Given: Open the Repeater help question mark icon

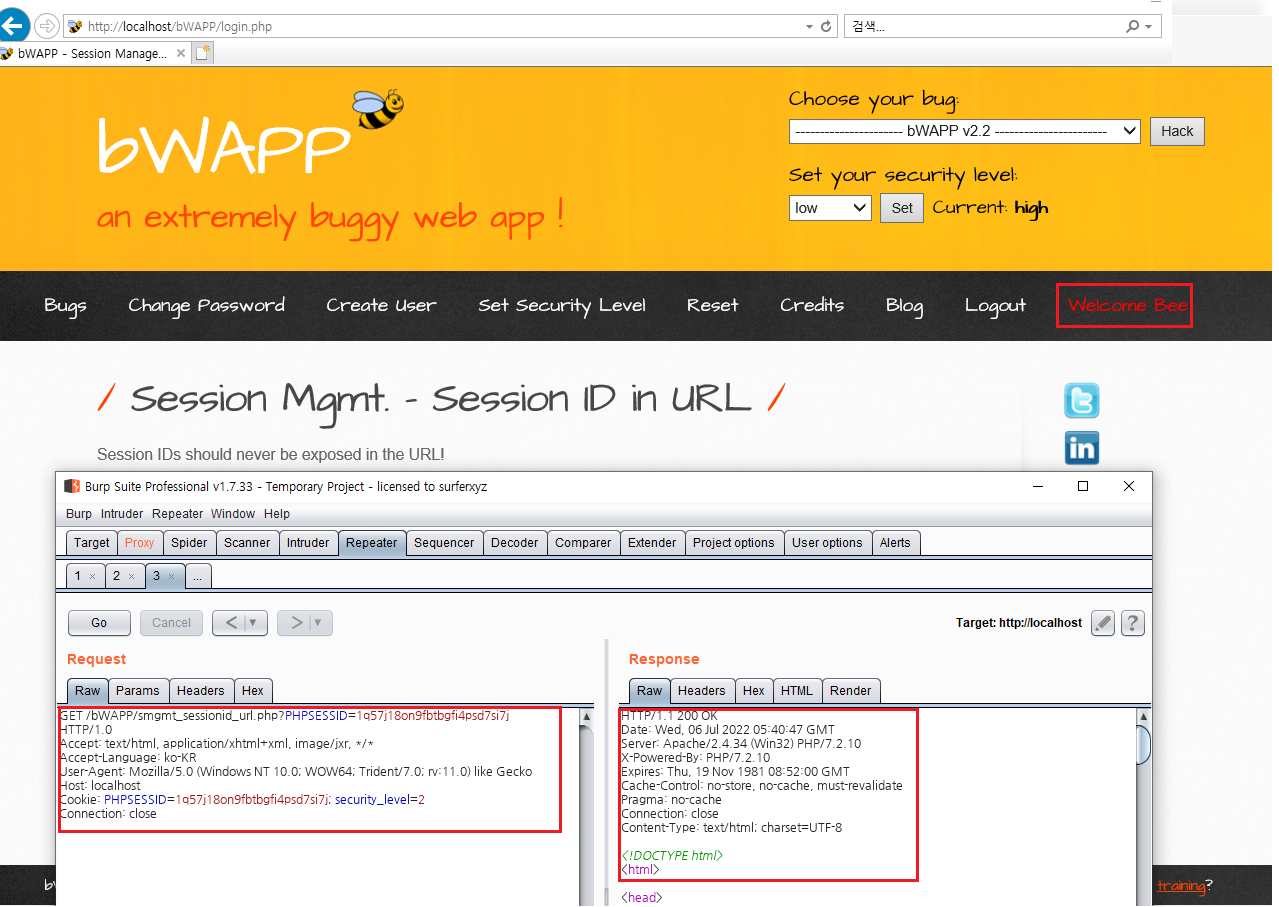Looking at the screenshot, I should coord(1132,623).
